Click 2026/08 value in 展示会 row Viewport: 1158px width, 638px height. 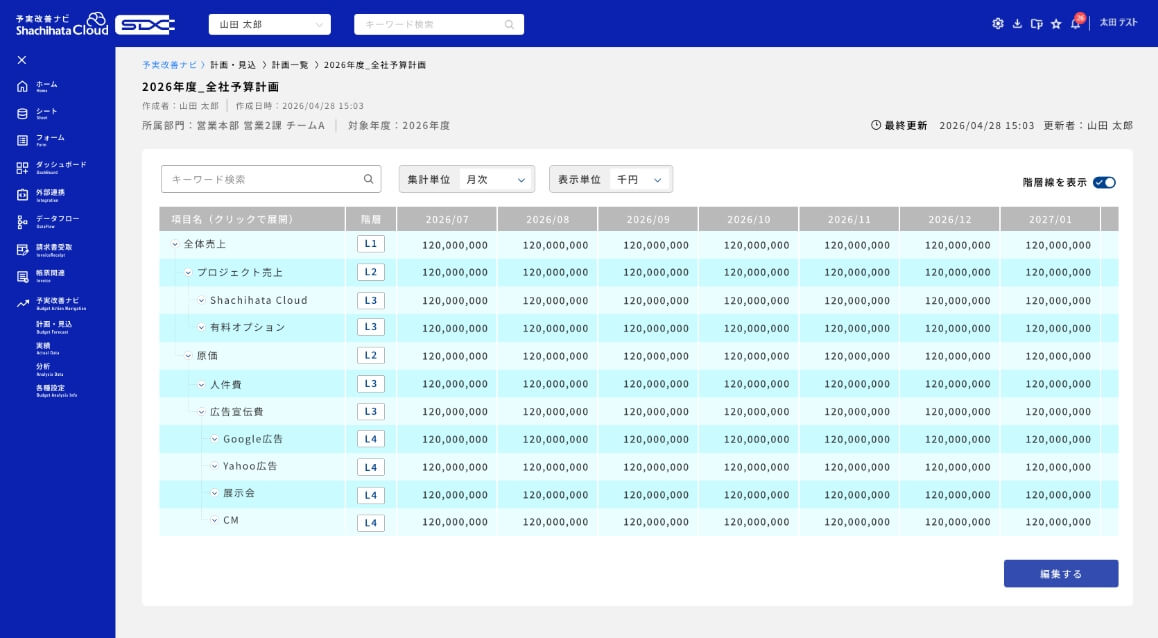point(555,495)
